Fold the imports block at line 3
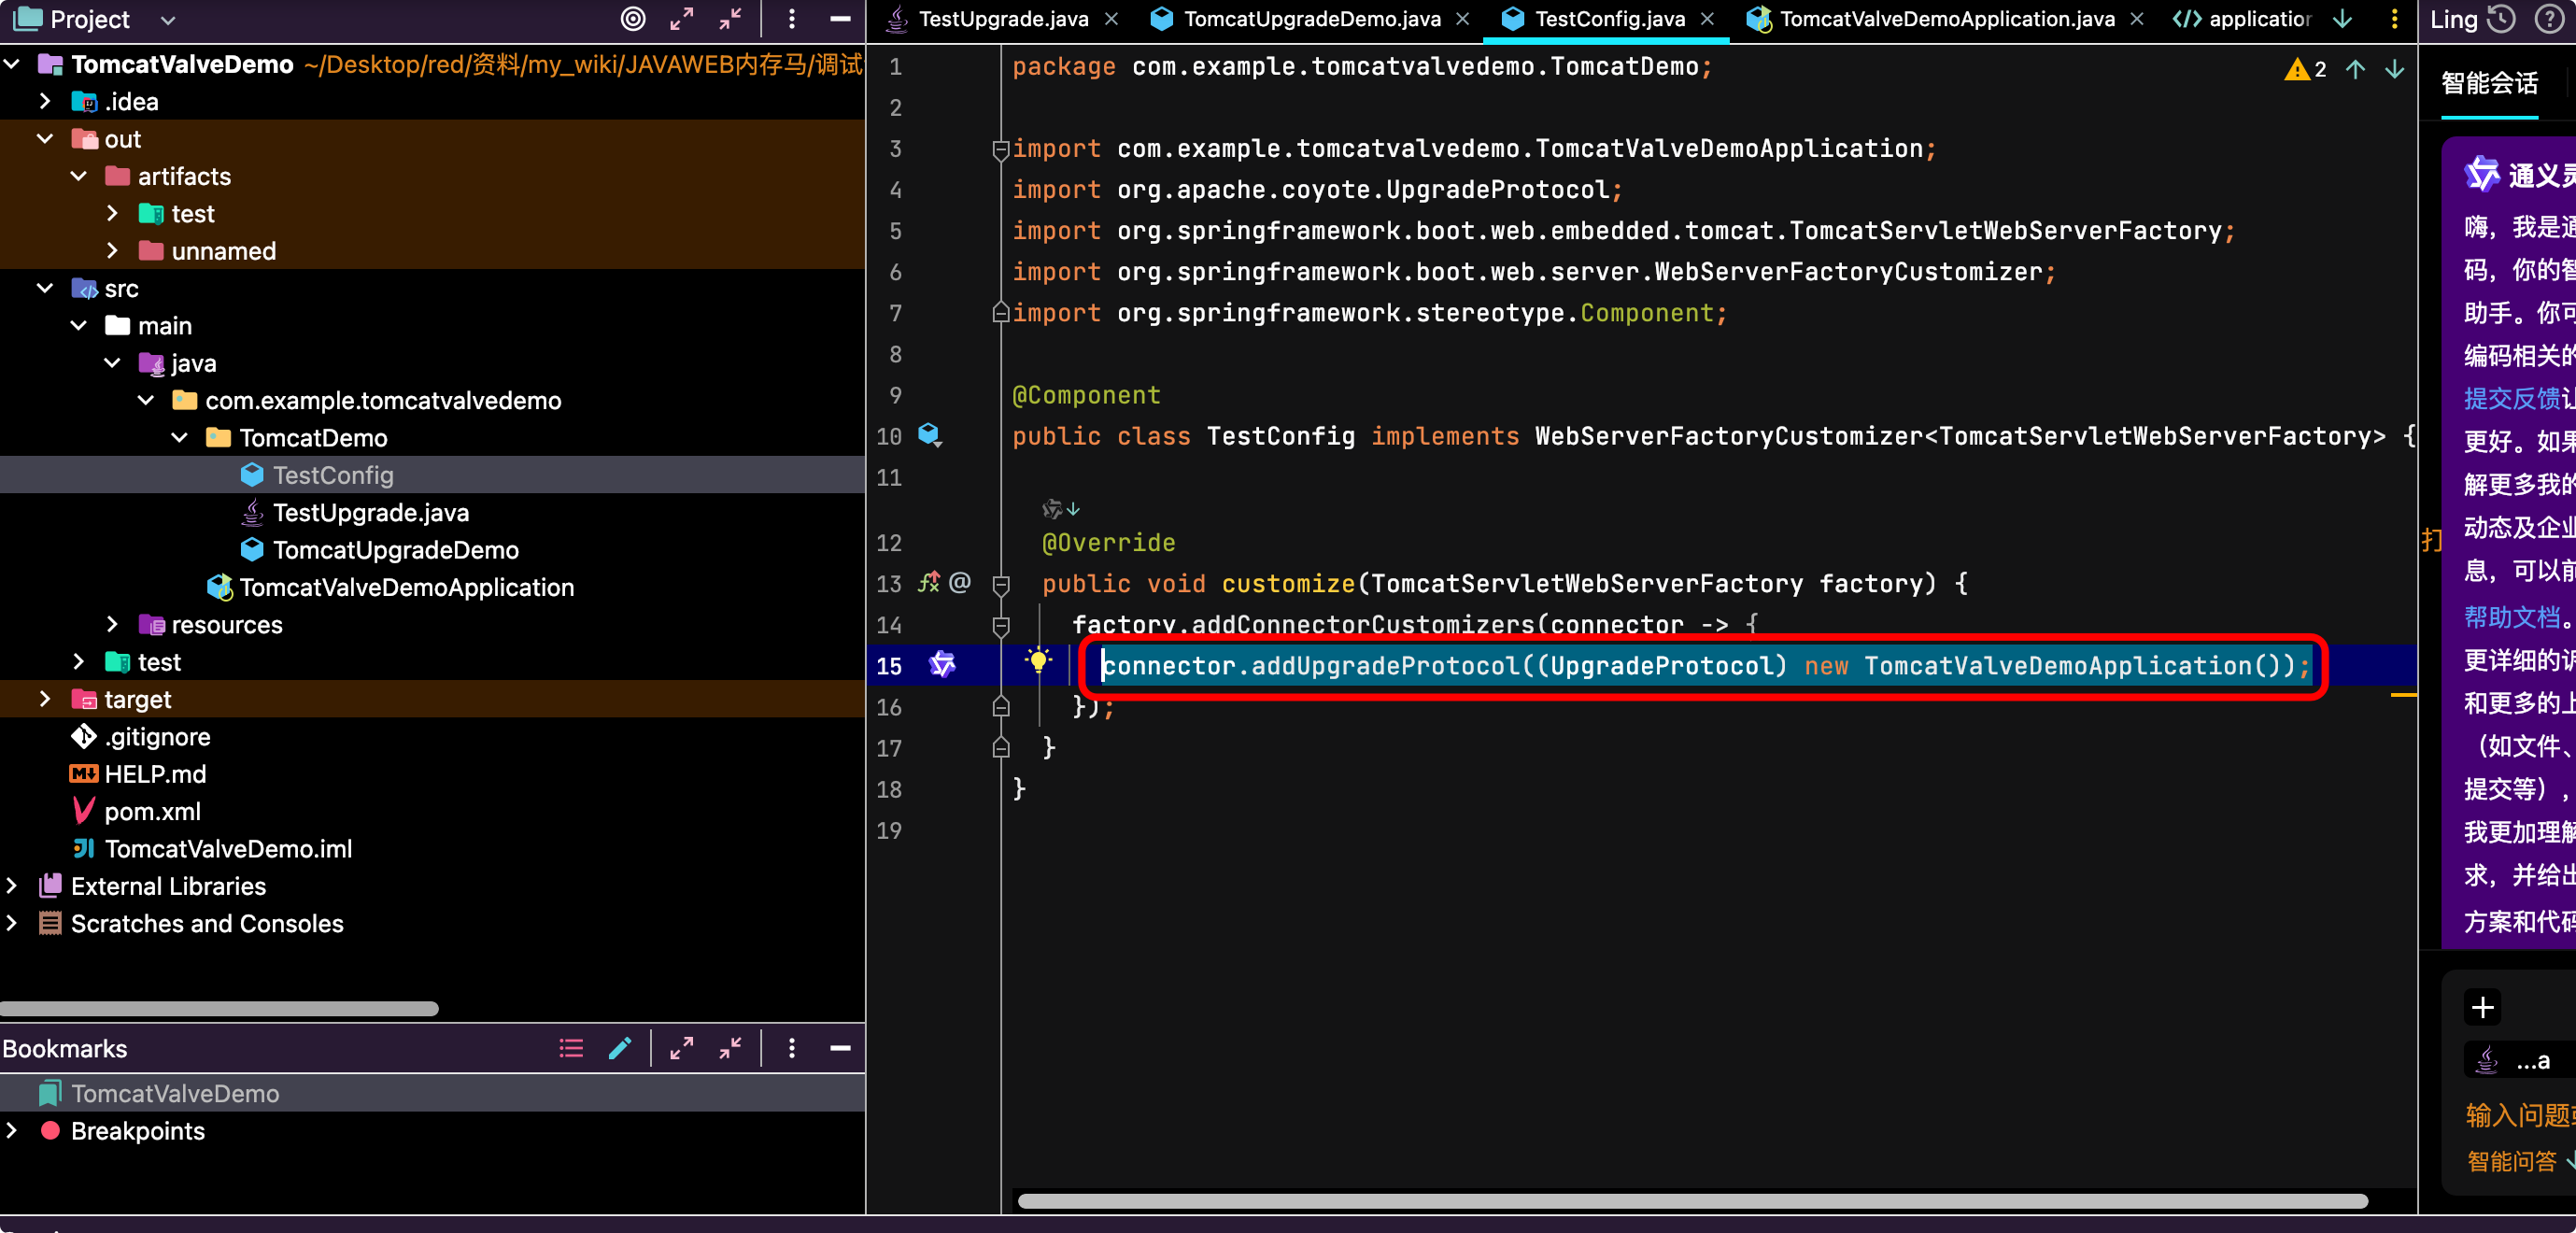The width and height of the screenshot is (2576, 1233). pos(1000,150)
